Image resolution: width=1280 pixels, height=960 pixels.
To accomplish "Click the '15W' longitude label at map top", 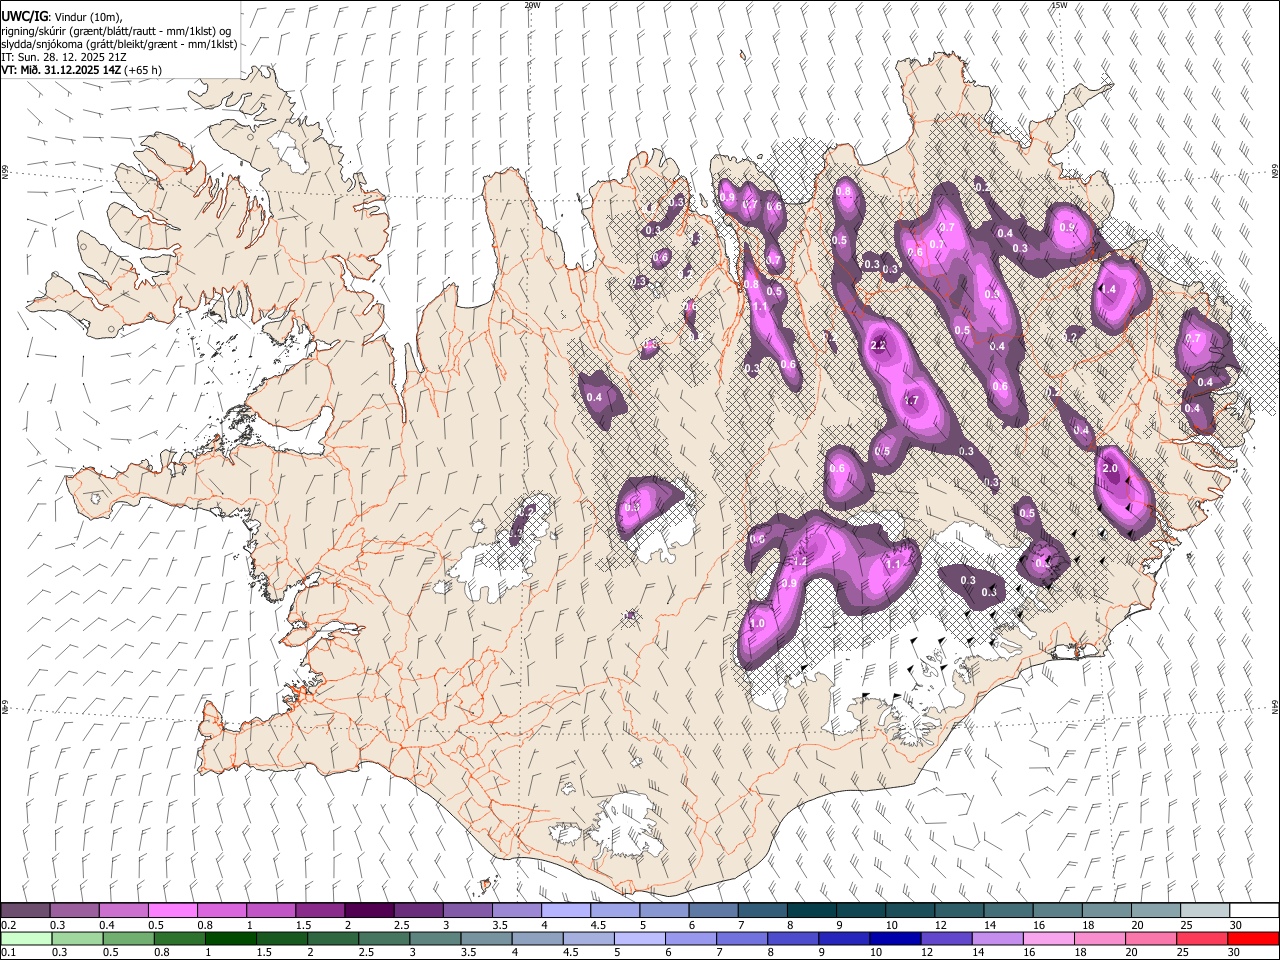I will pos(1059,5).
